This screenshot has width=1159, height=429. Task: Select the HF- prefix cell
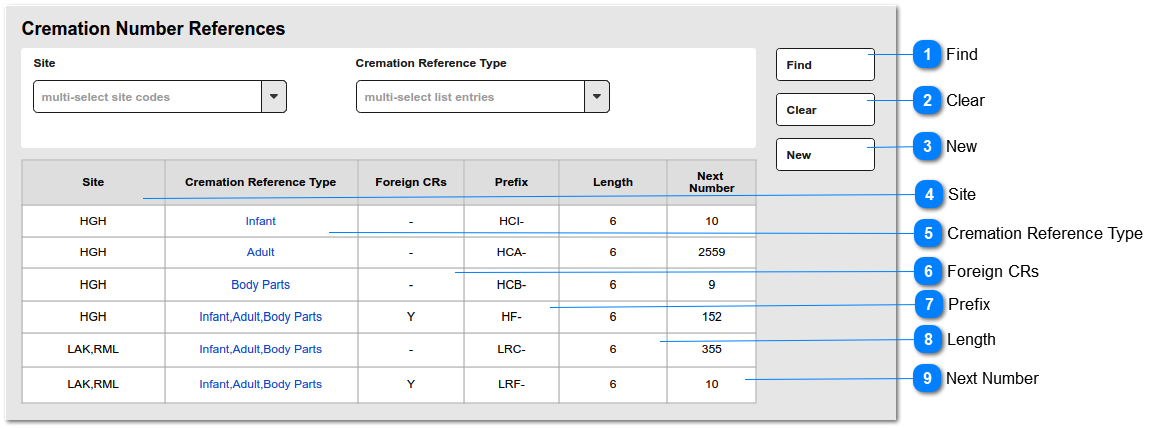coord(511,317)
